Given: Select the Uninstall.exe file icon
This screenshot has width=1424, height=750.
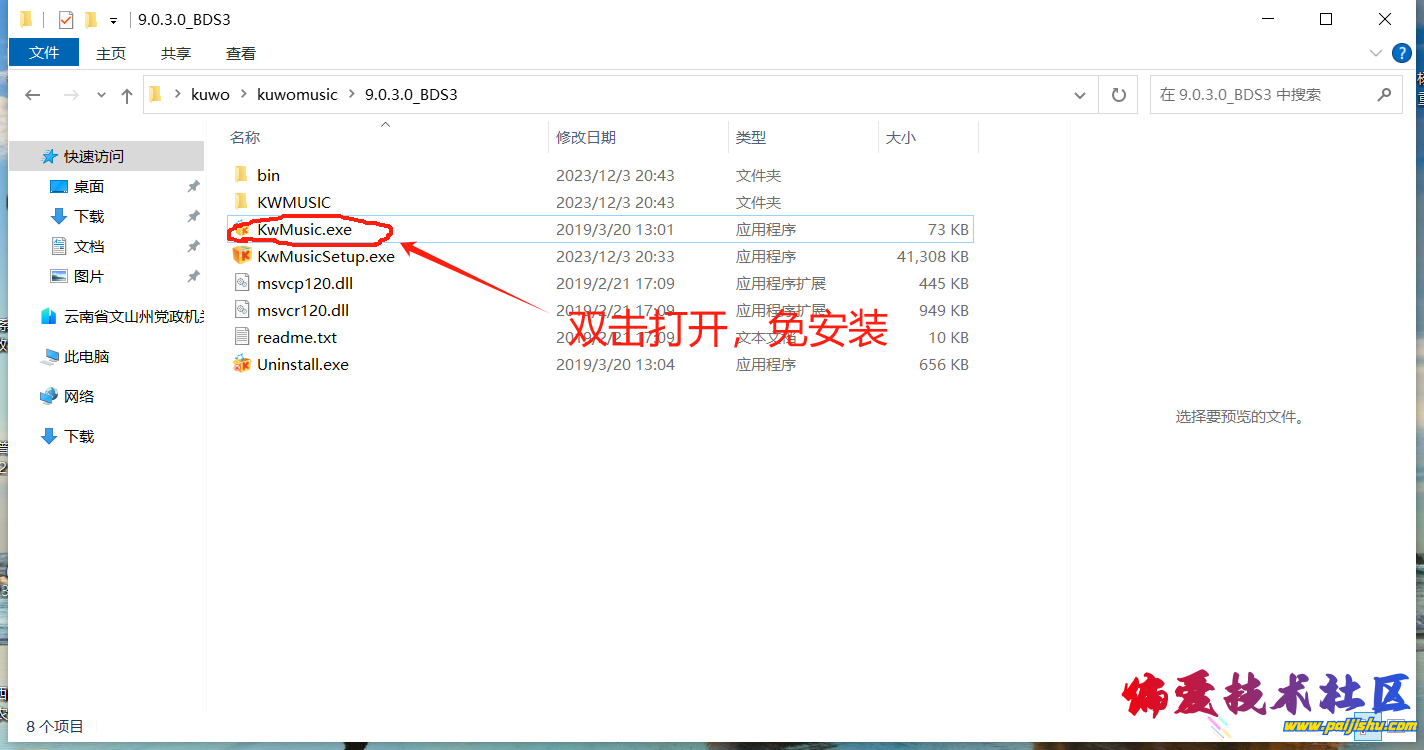Looking at the screenshot, I should pyautogui.click(x=240, y=365).
